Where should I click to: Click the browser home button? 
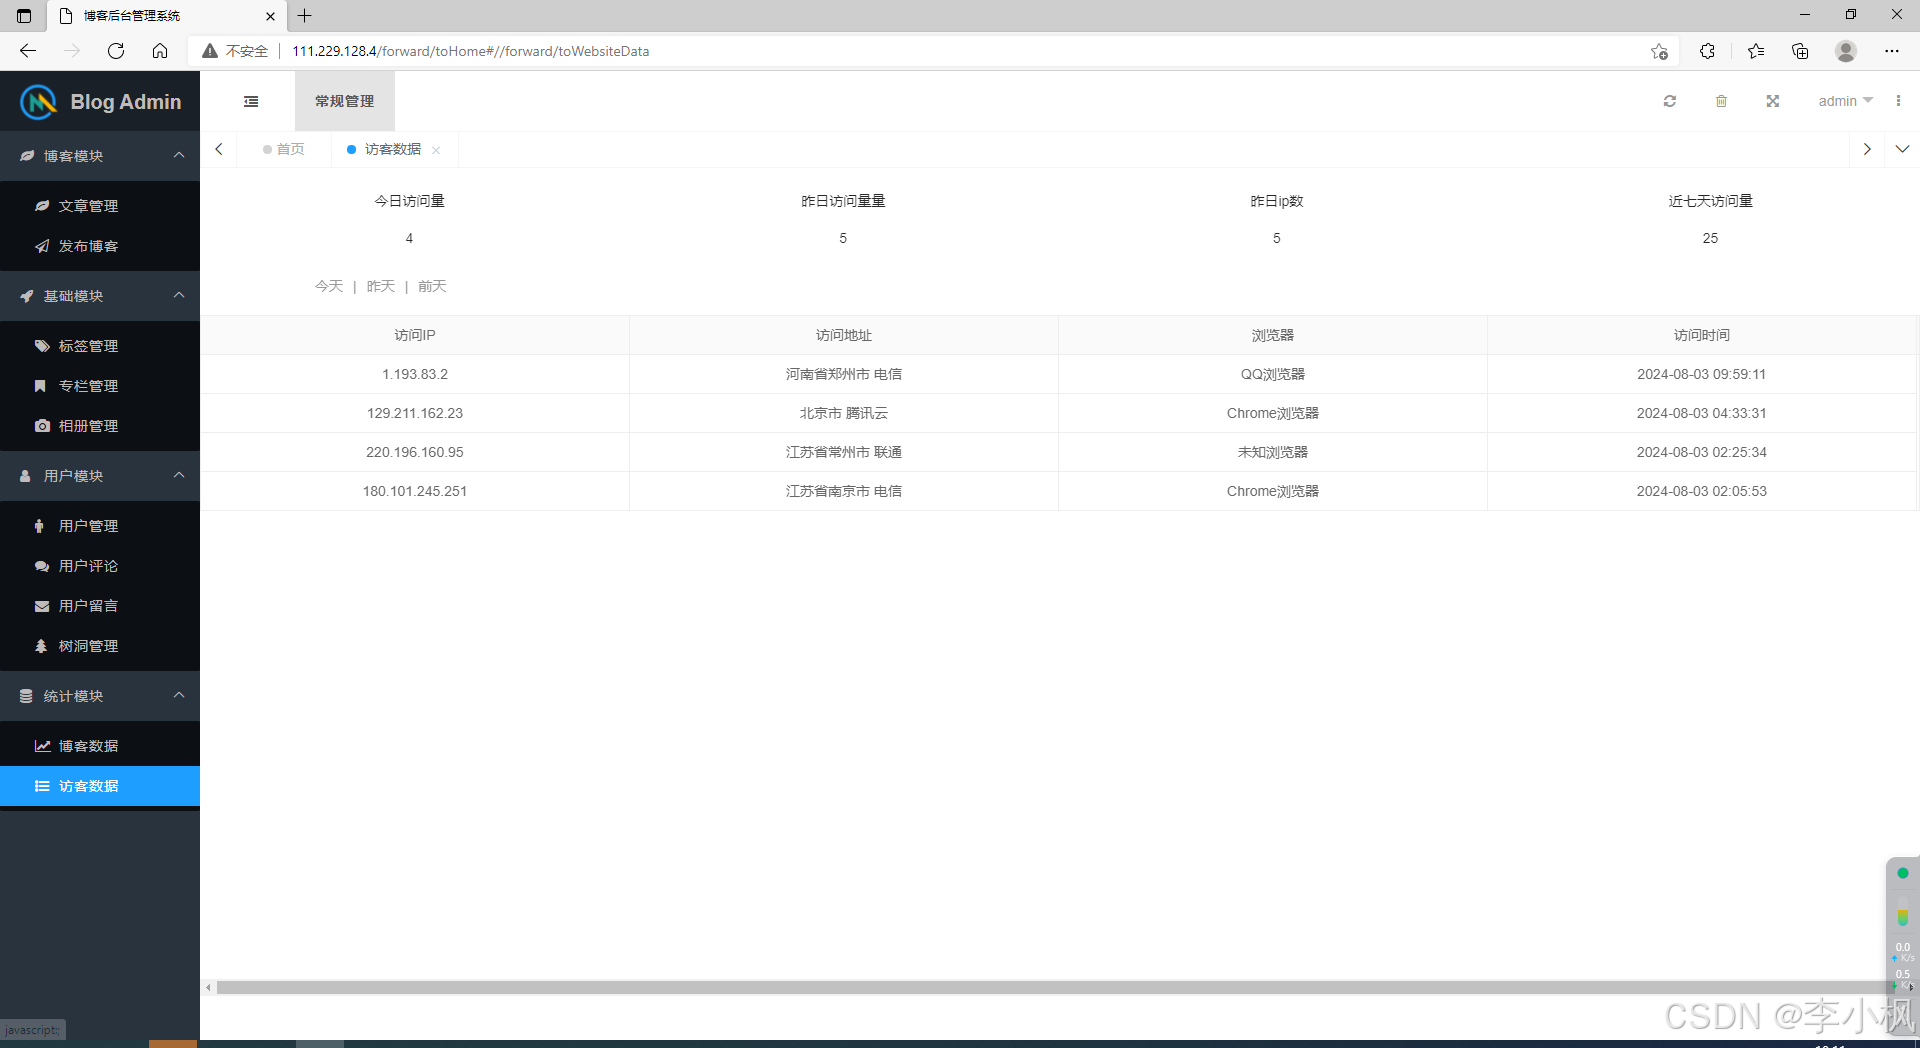(x=160, y=51)
